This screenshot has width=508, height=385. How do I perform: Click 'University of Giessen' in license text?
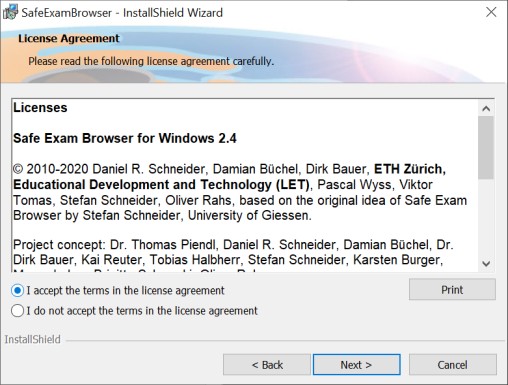248,215
